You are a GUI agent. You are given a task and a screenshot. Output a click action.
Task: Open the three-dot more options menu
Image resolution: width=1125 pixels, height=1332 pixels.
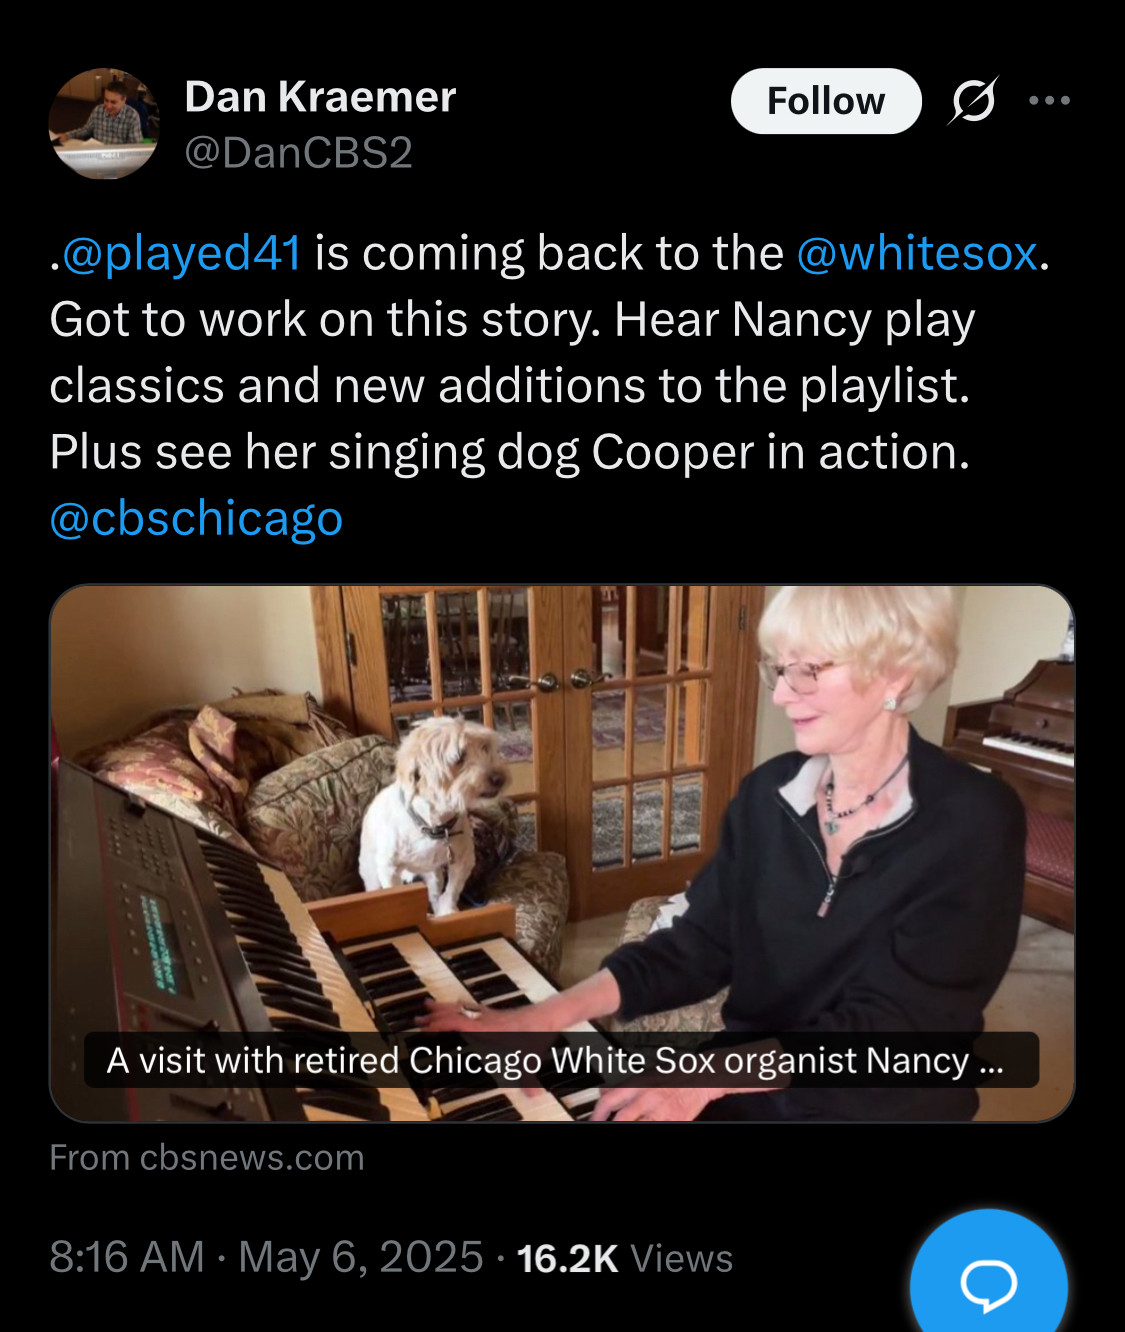(1049, 100)
